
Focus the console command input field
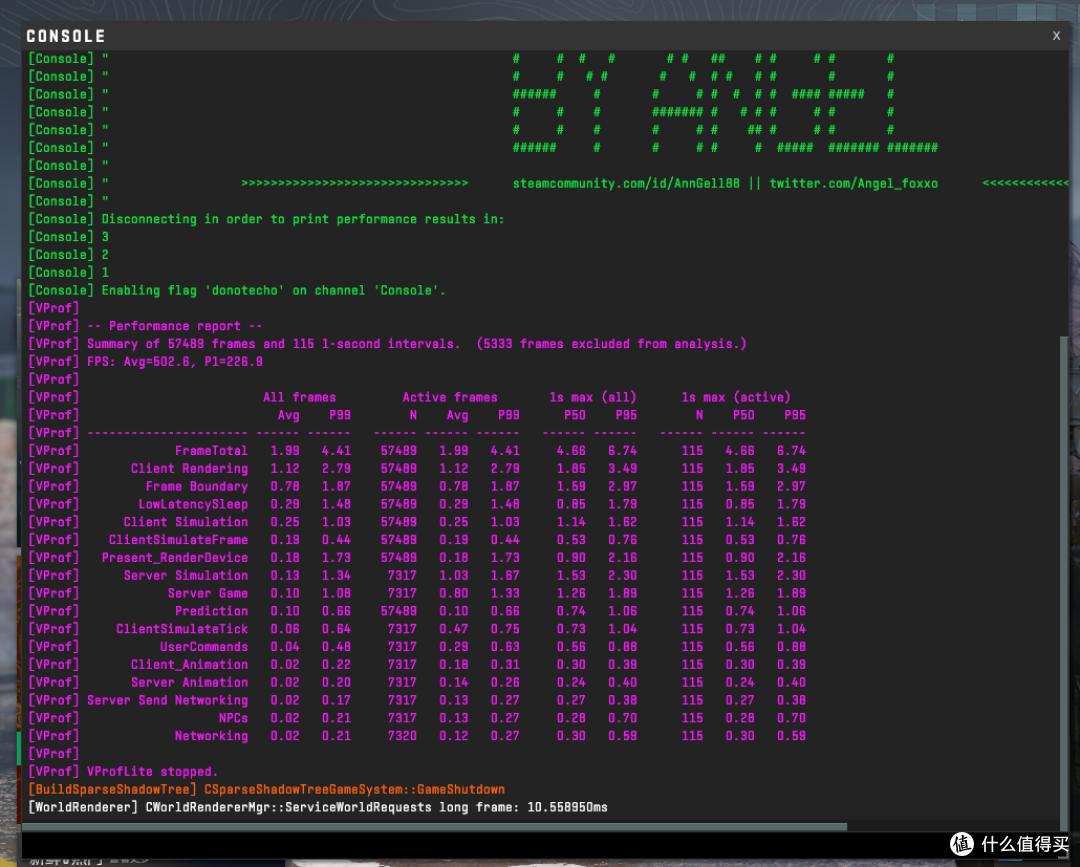coord(482,844)
